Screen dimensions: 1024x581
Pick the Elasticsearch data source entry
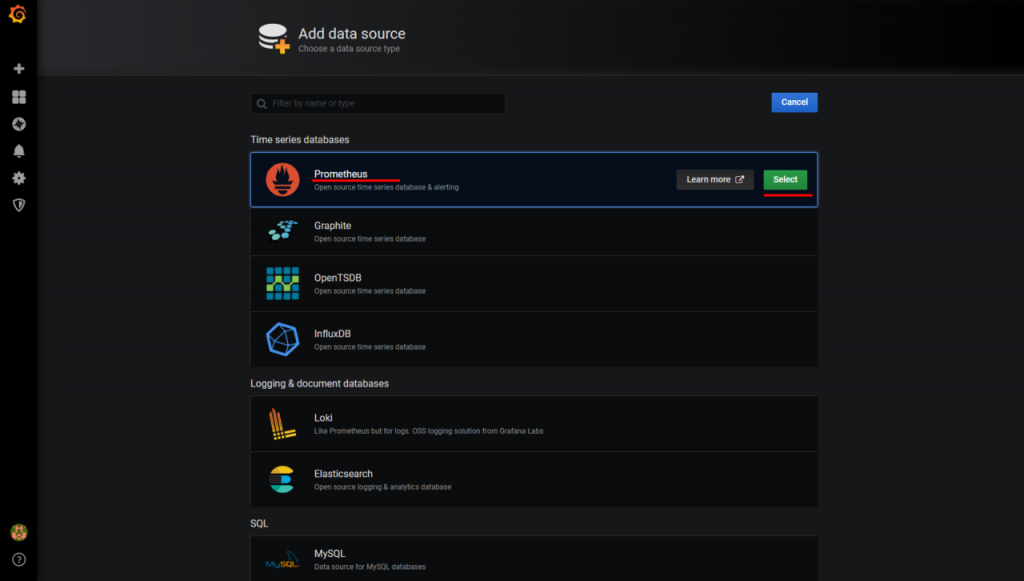coord(533,480)
